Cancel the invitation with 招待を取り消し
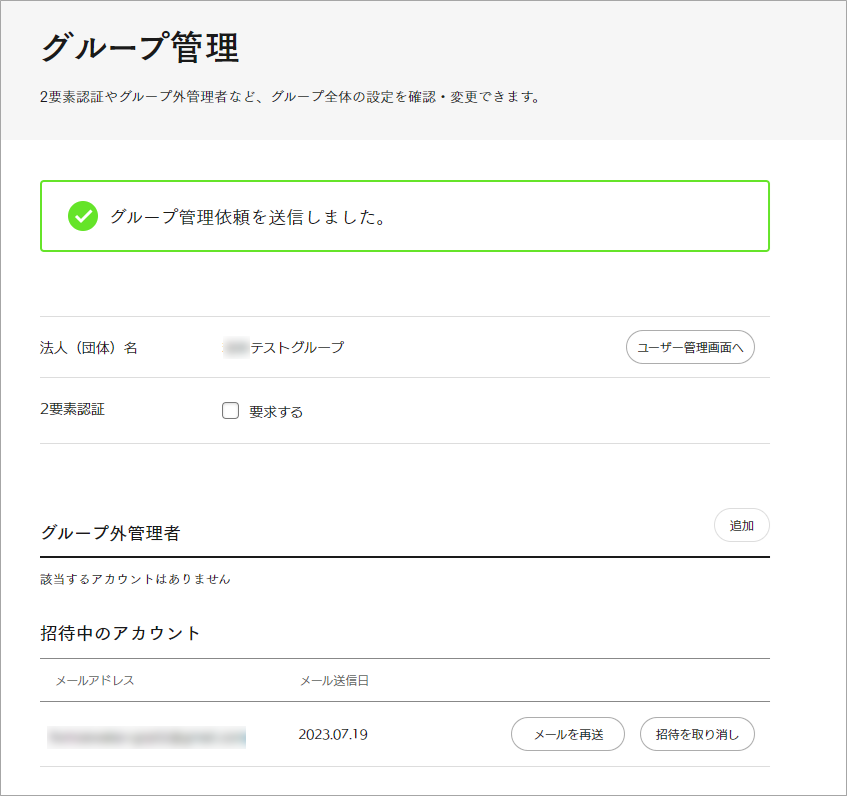The width and height of the screenshot is (847, 796). coord(697,735)
